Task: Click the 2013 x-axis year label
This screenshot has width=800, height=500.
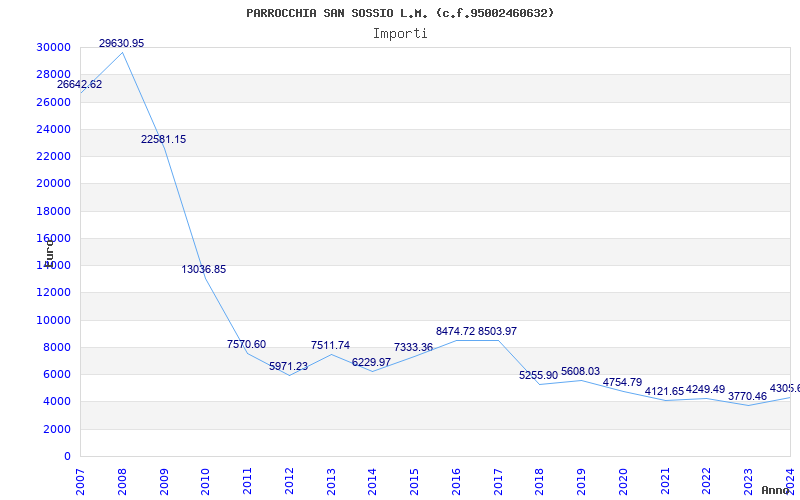Action: (331, 481)
